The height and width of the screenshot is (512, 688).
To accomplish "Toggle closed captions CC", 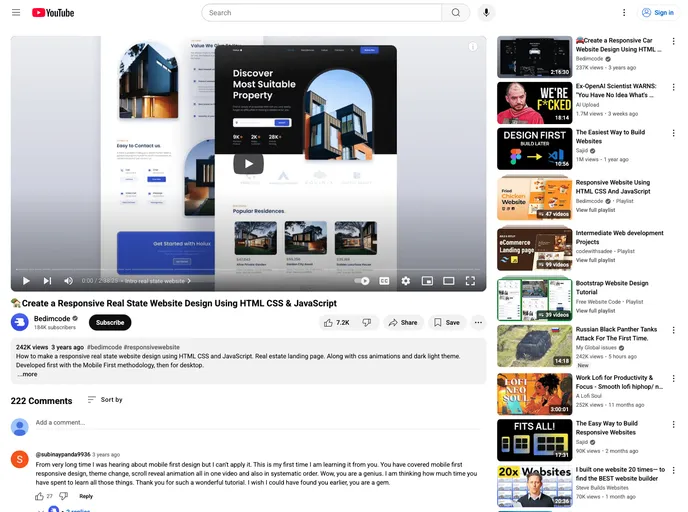I will [x=384, y=281].
